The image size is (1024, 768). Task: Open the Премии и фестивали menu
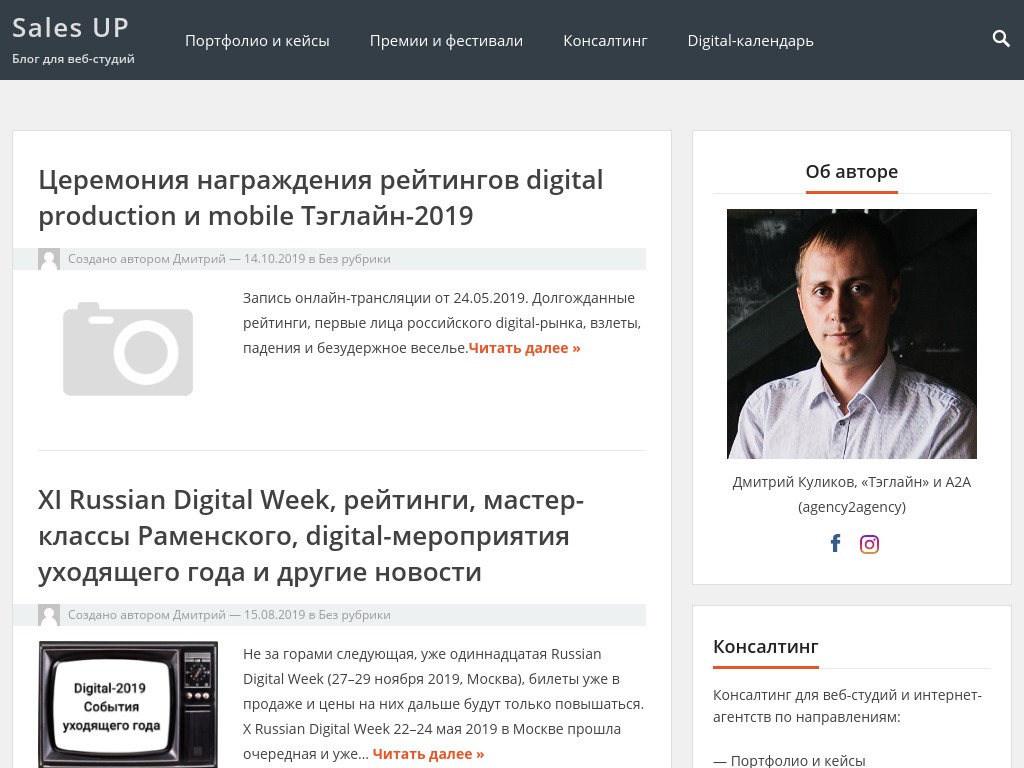pyautogui.click(x=446, y=40)
